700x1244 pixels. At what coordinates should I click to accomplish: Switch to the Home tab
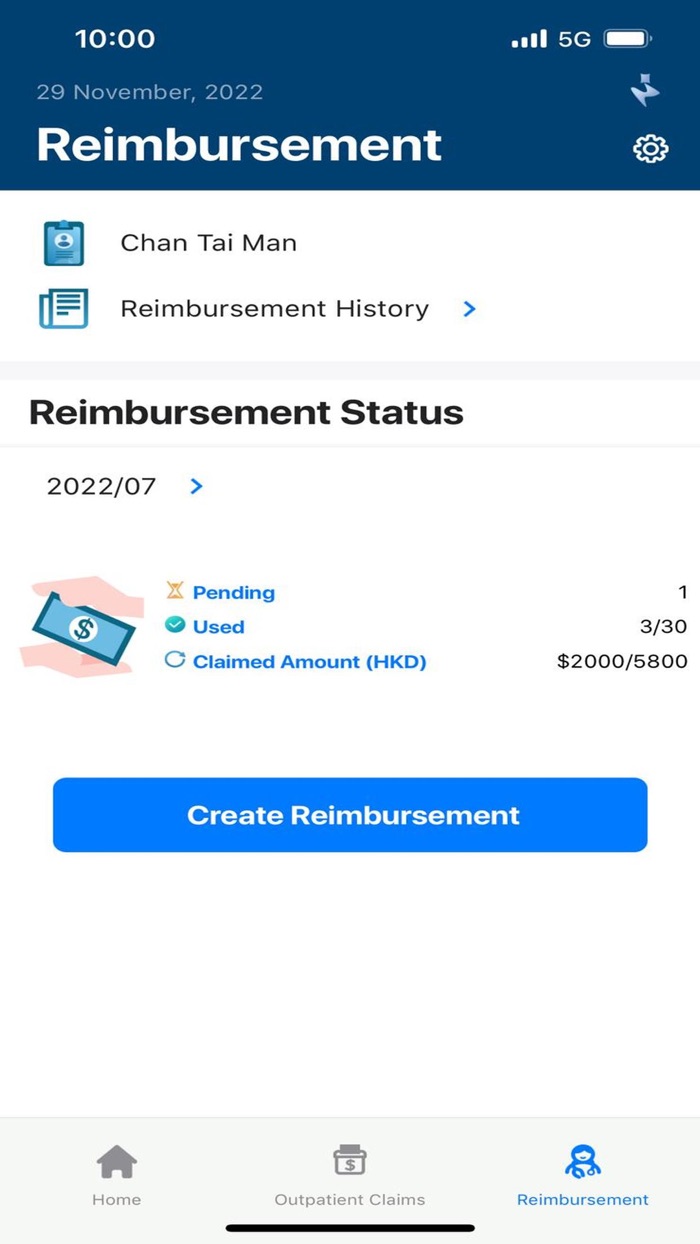tap(116, 1175)
